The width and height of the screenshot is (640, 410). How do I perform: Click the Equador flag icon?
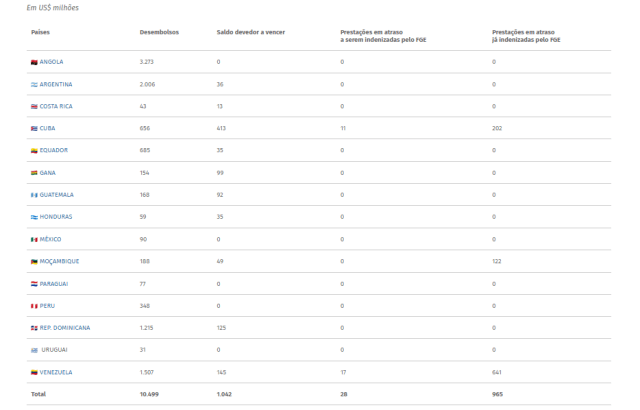[34, 151]
